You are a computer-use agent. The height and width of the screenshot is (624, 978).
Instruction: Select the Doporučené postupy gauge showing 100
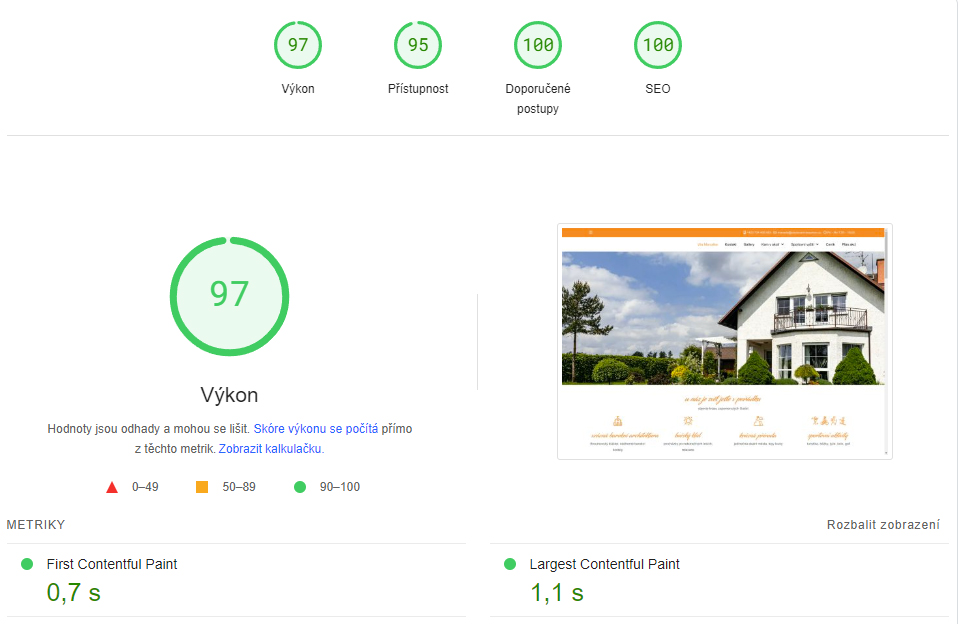point(538,45)
